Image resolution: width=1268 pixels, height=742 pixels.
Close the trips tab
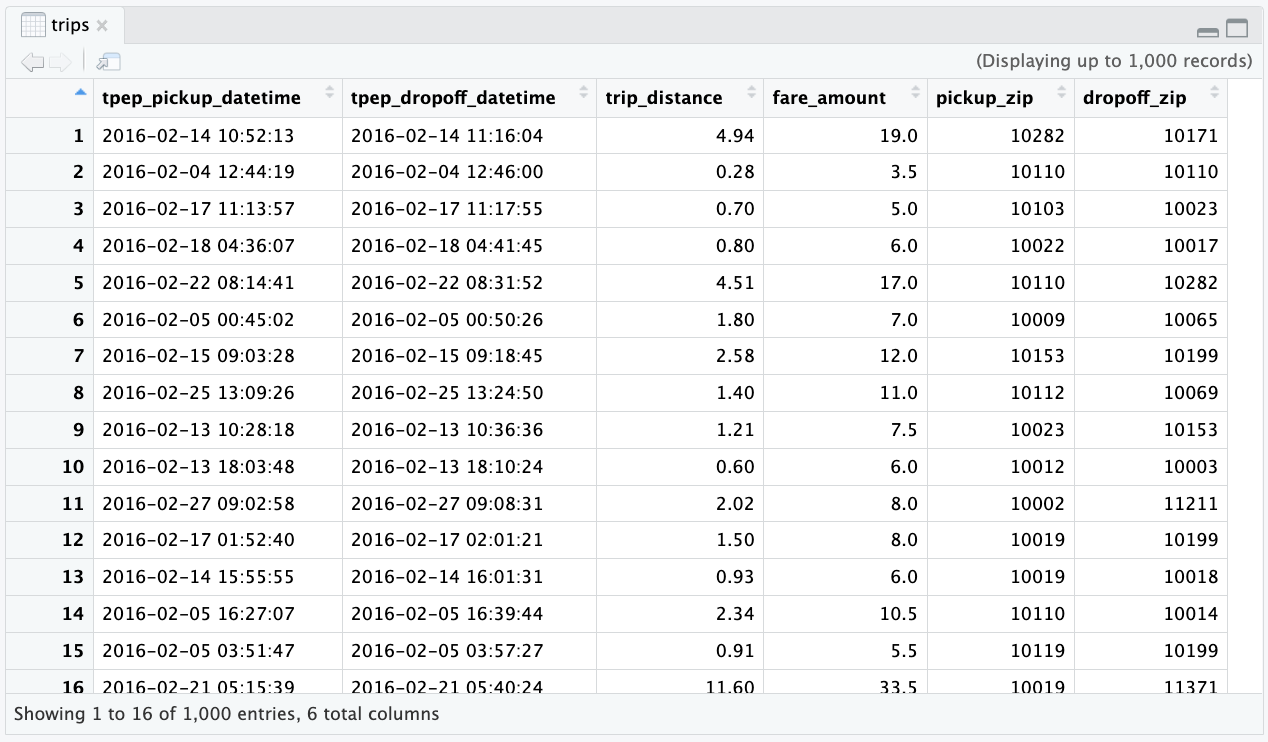102,26
